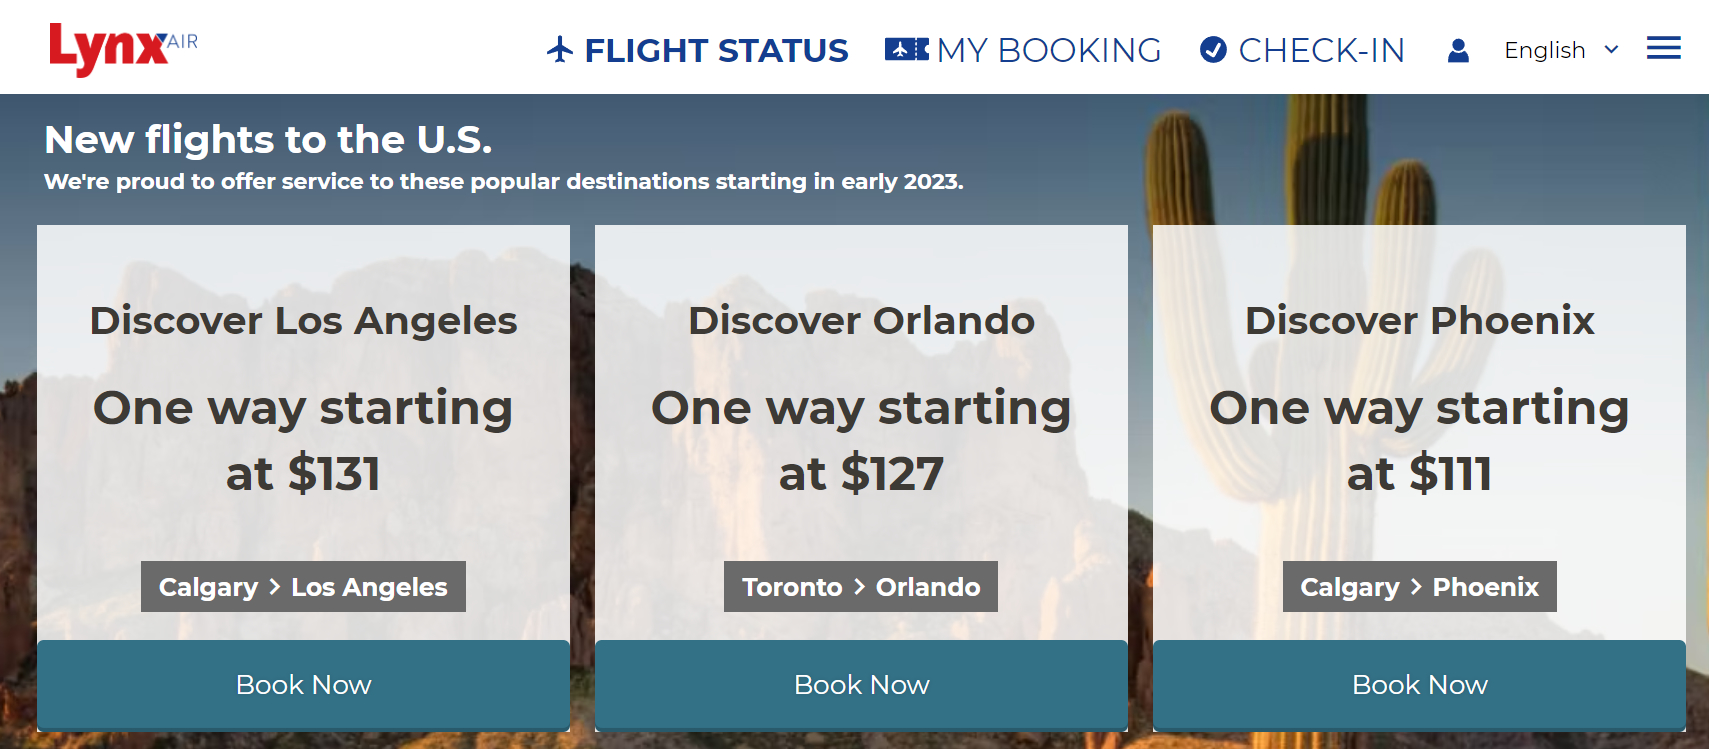Book Now for Los Angeles flight

[303, 685]
